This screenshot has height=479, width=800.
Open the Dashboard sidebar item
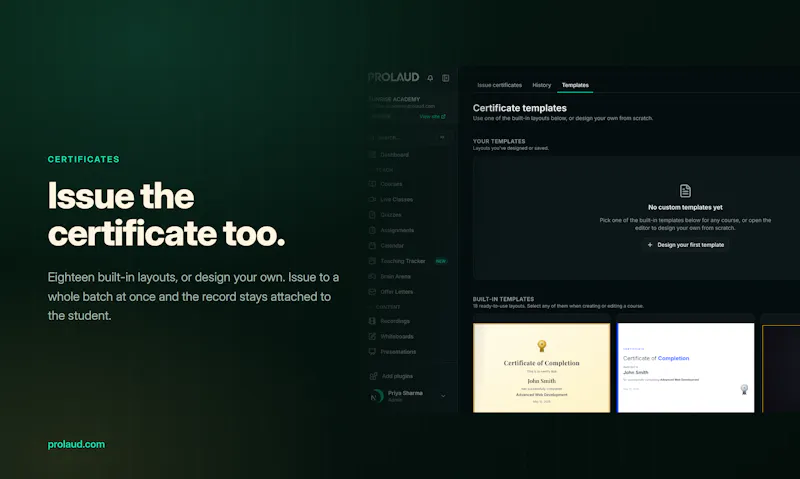coord(389,155)
